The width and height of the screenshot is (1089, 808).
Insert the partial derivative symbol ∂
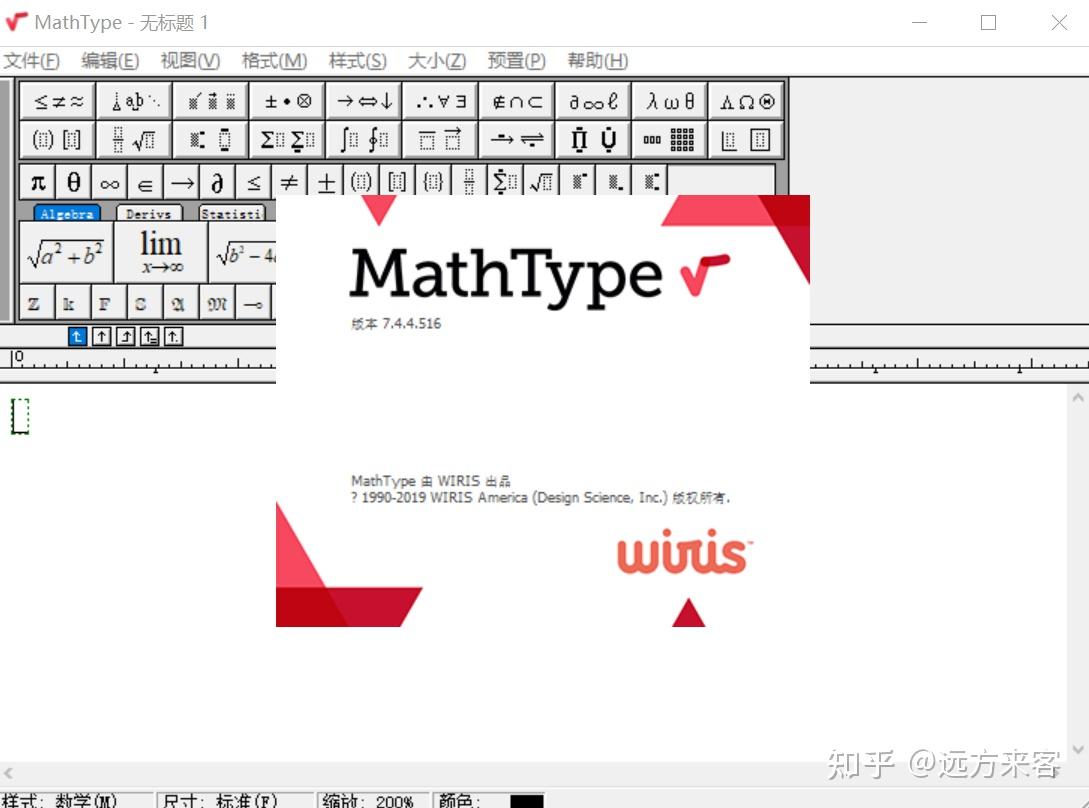click(216, 181)
